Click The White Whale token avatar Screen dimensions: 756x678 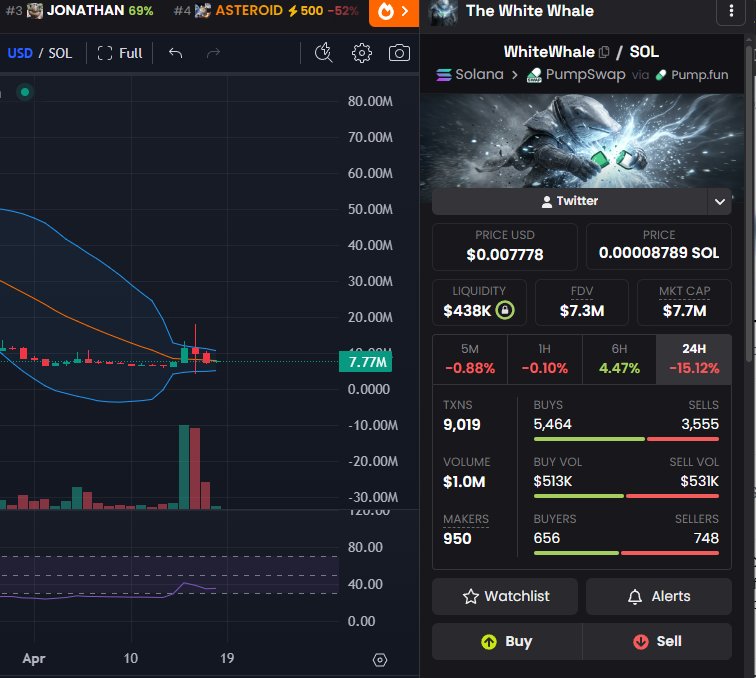coord(442,12)
